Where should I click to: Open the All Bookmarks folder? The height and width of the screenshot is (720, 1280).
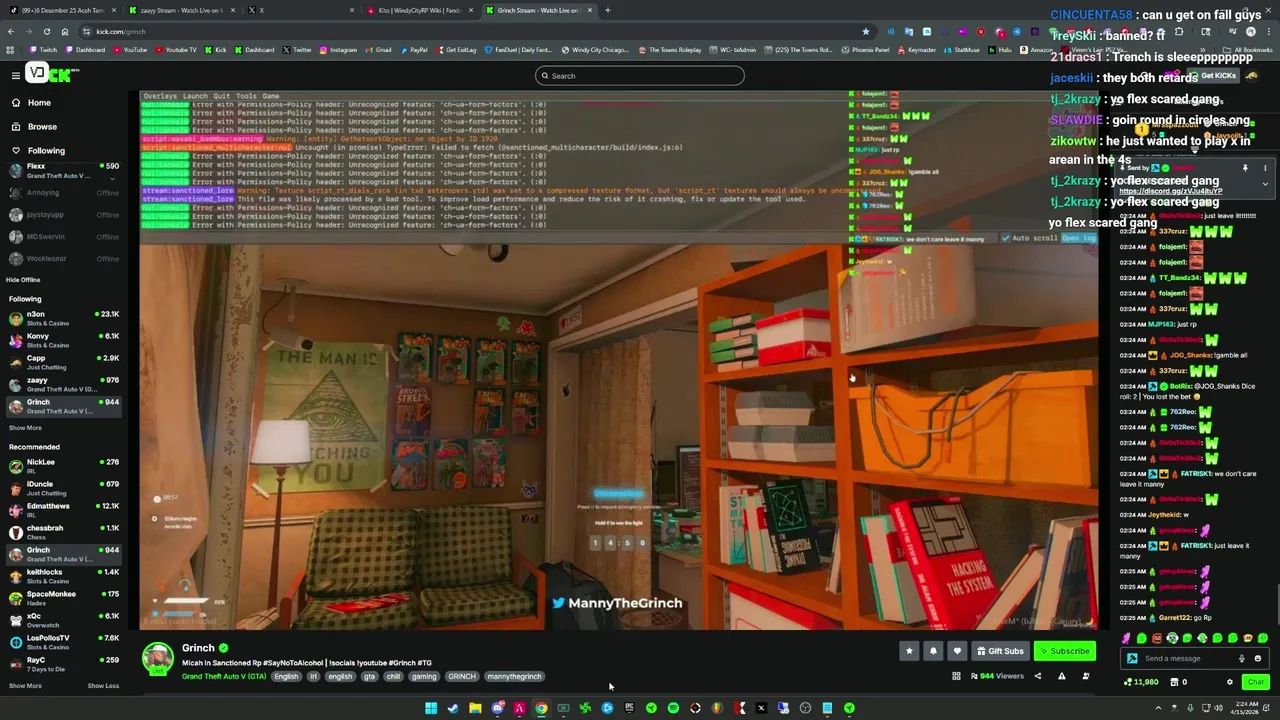point(1248,50)
